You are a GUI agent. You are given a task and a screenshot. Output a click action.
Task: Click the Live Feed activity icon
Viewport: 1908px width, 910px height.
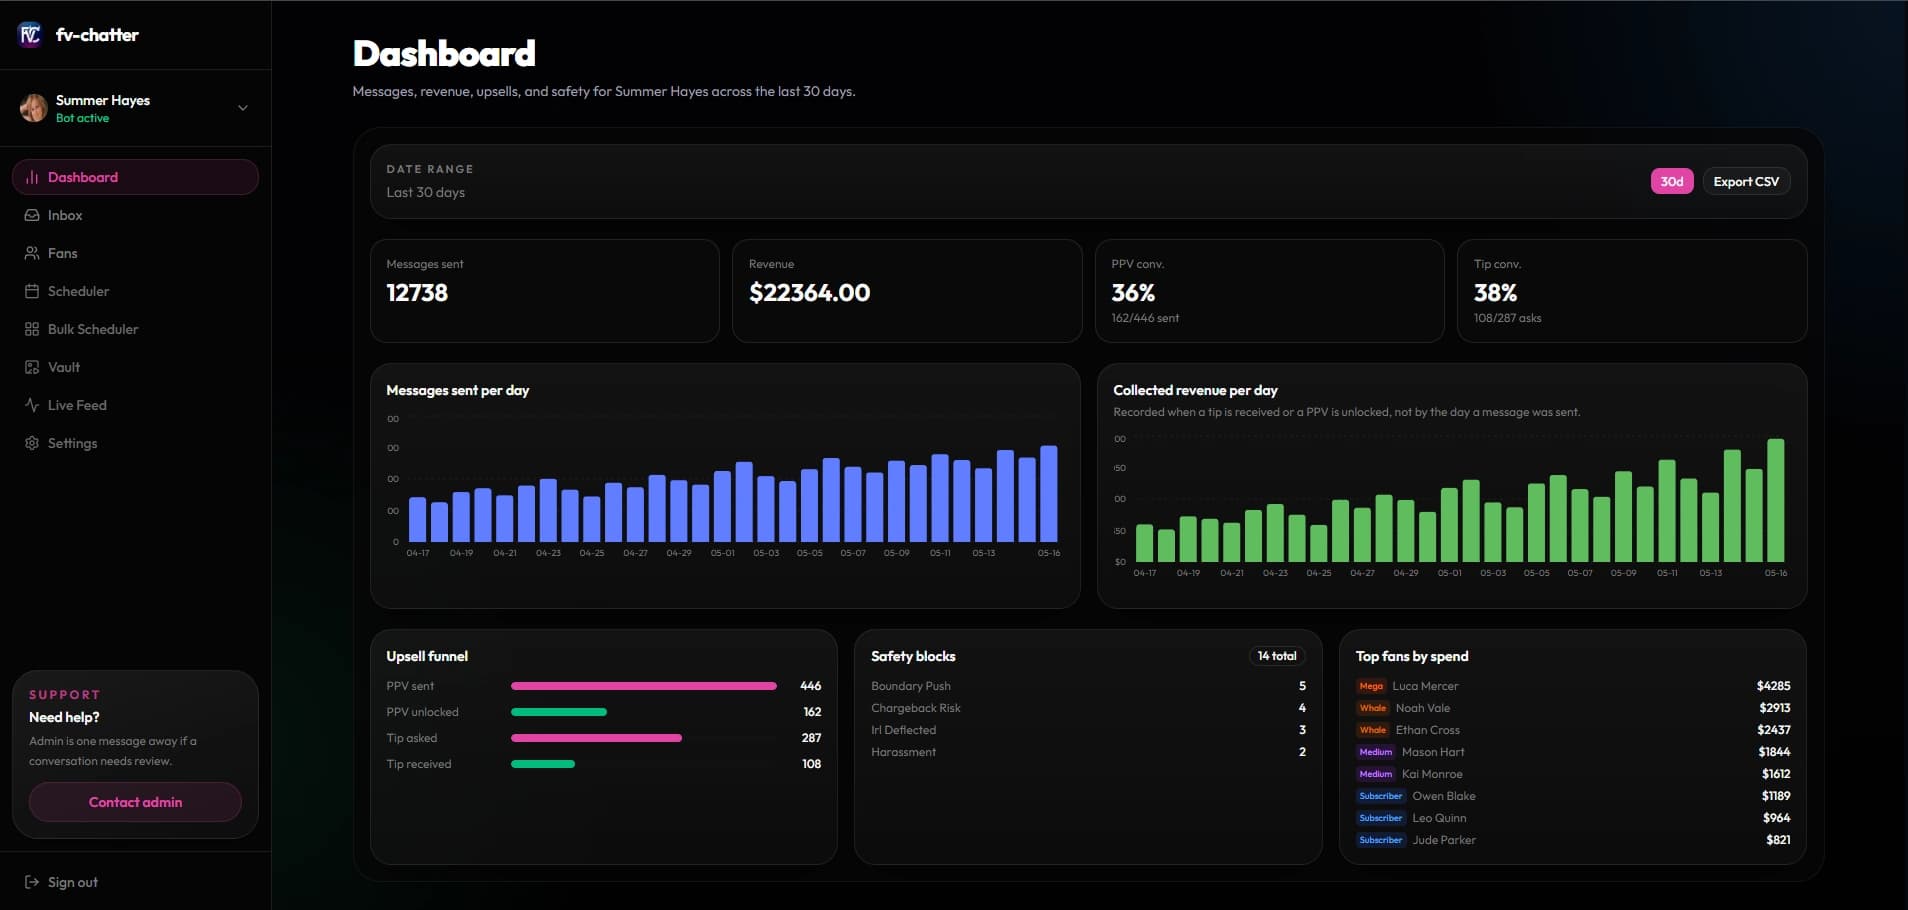pyautogui.click(x=32, y=405)
